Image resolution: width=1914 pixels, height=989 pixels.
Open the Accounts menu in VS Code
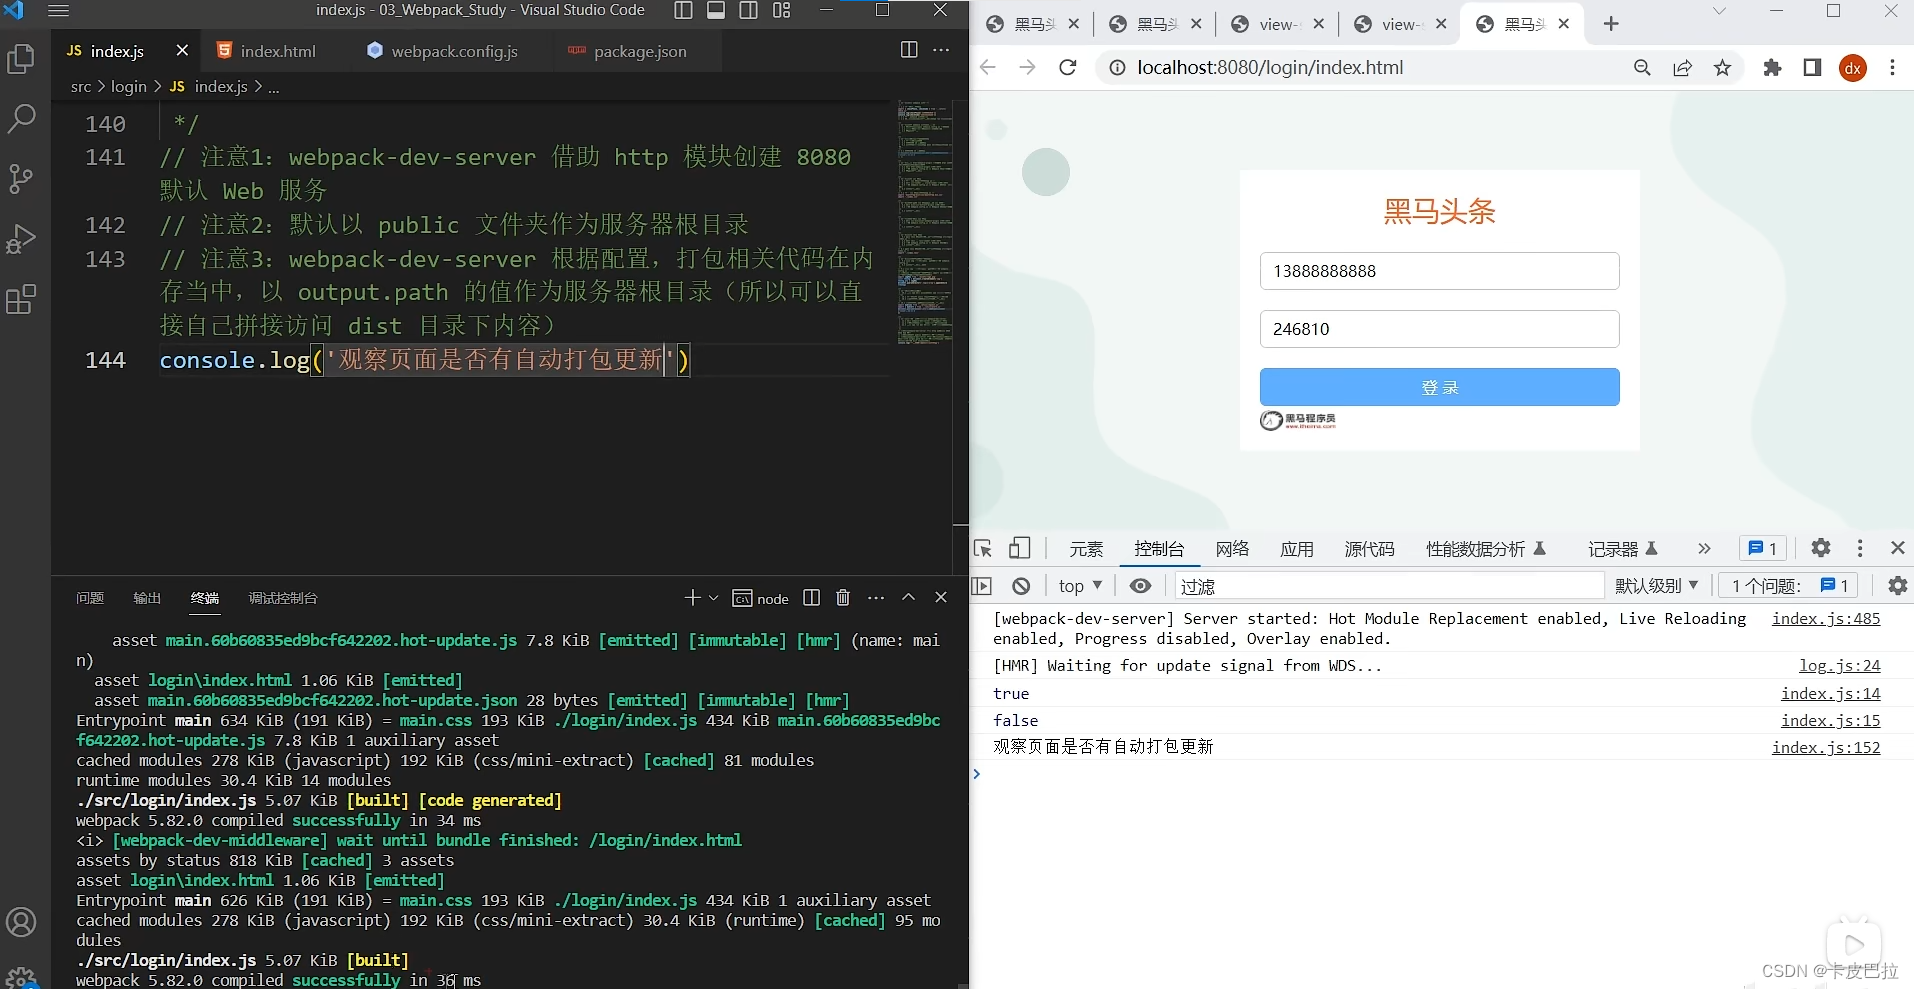click(x=21, y=922)
